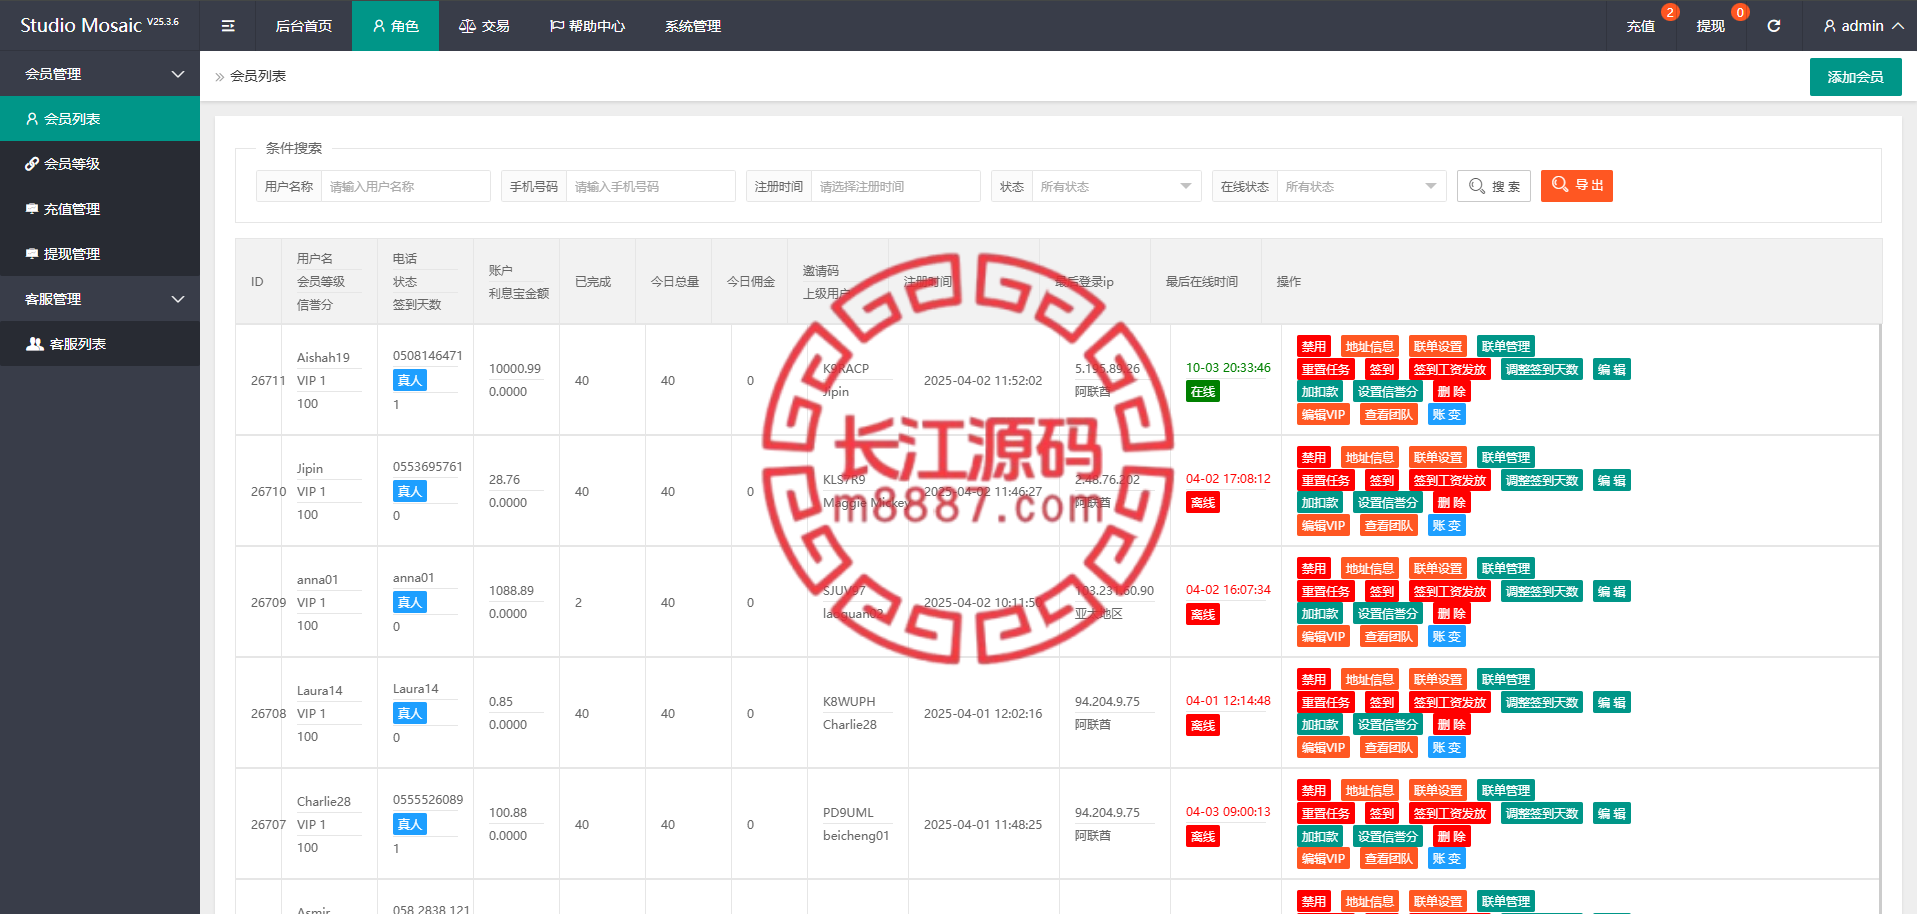The width and height of the screenshot is (1917, 914).
Task: Open 账变 for user Laura14
Action: point(1446,748)
